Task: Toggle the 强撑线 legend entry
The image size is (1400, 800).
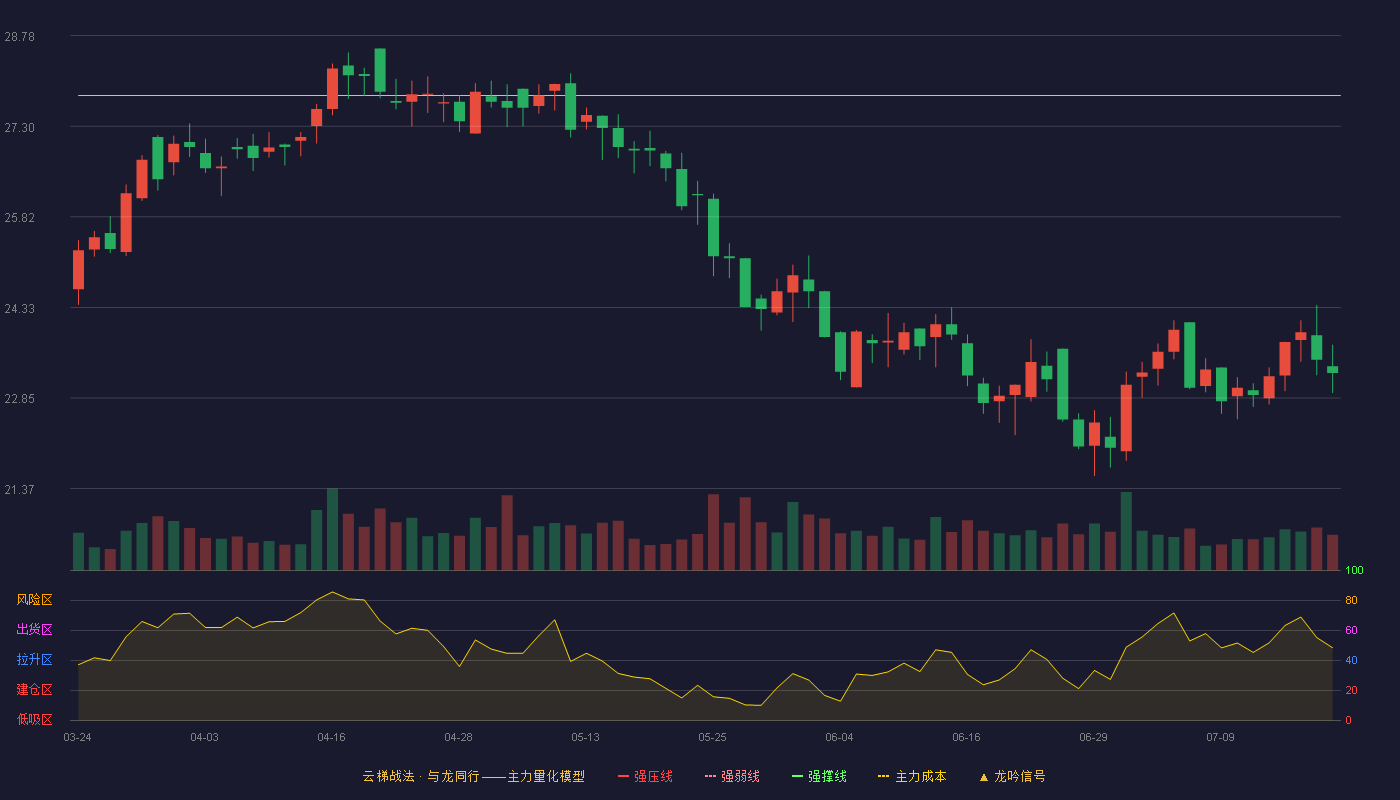Action: (x=819, y=776)
